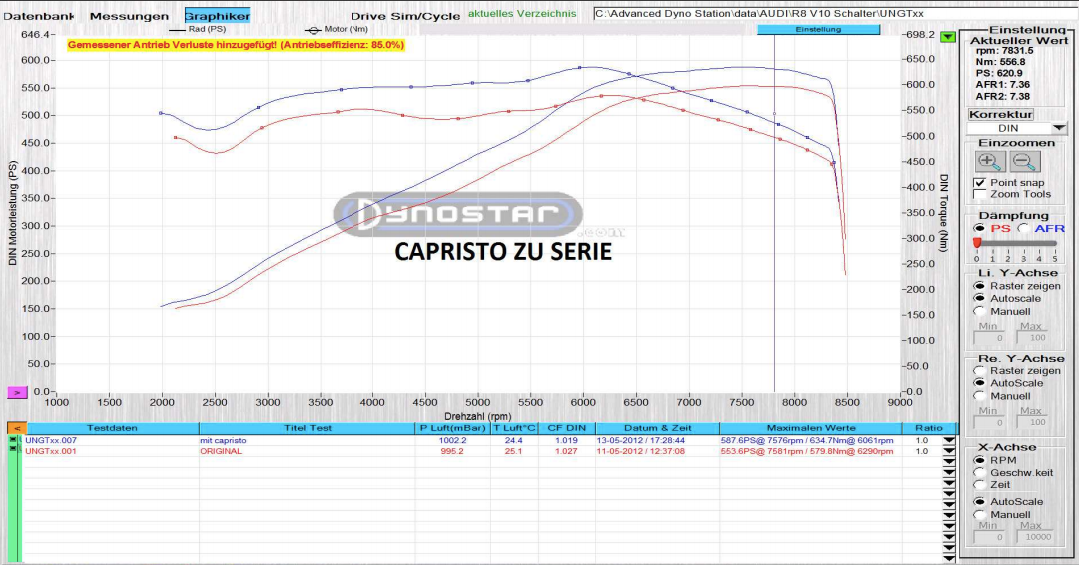Click the Datum & Zeit column header
The height and width of the screenshot is (565, 1079).
click(658, 428)
